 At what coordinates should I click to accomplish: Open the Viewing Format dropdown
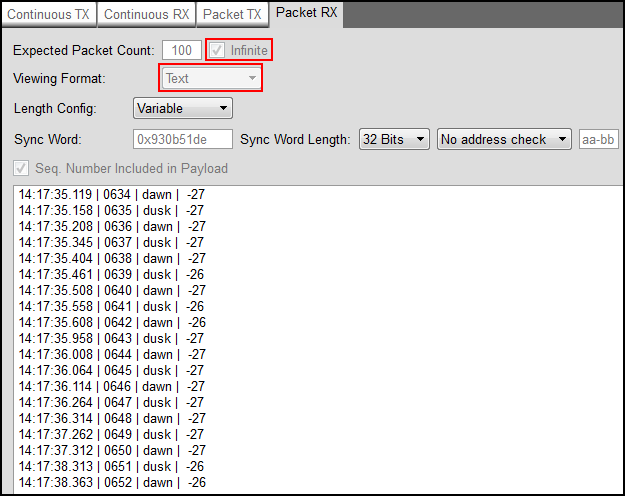211,78
